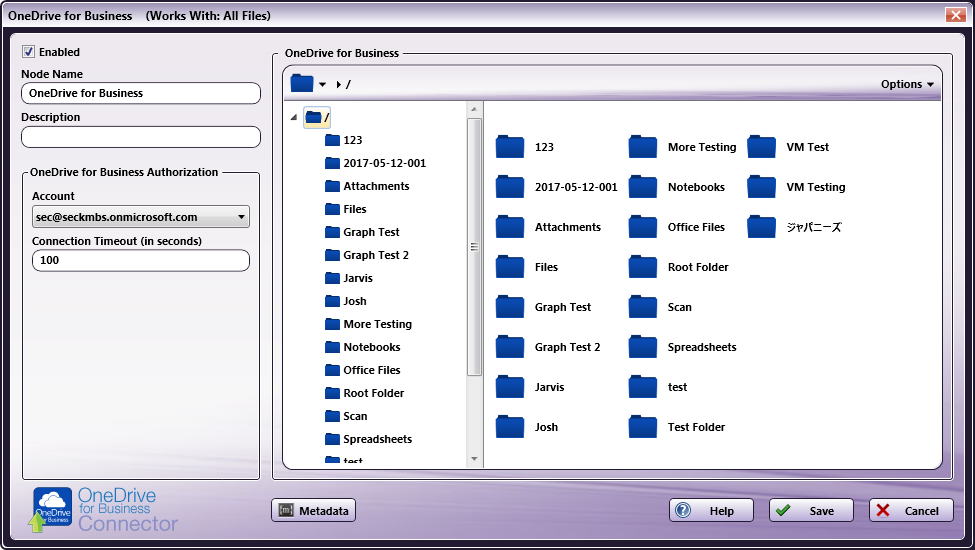Select More Testing in the tree

pos(369,324)
